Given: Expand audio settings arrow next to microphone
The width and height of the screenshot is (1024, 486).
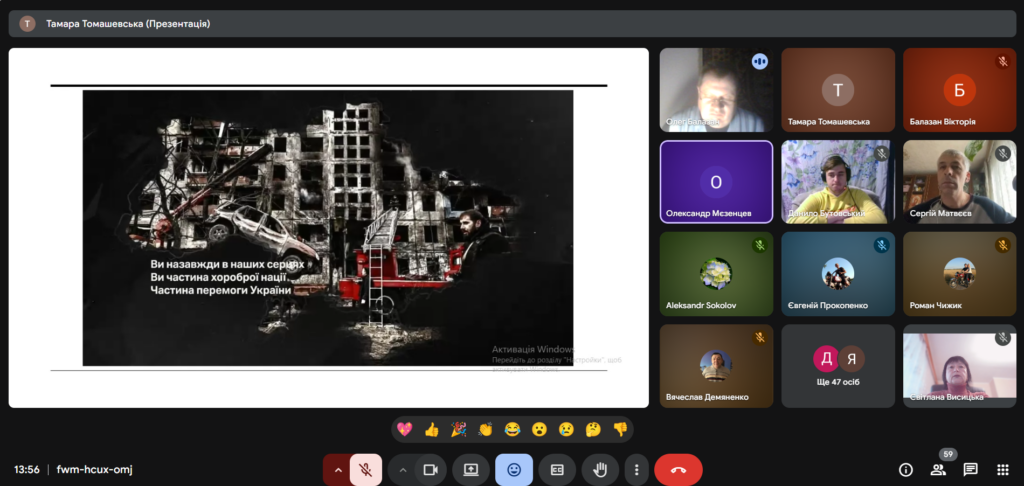Looking at the screenshot, I should pos(338,469).
